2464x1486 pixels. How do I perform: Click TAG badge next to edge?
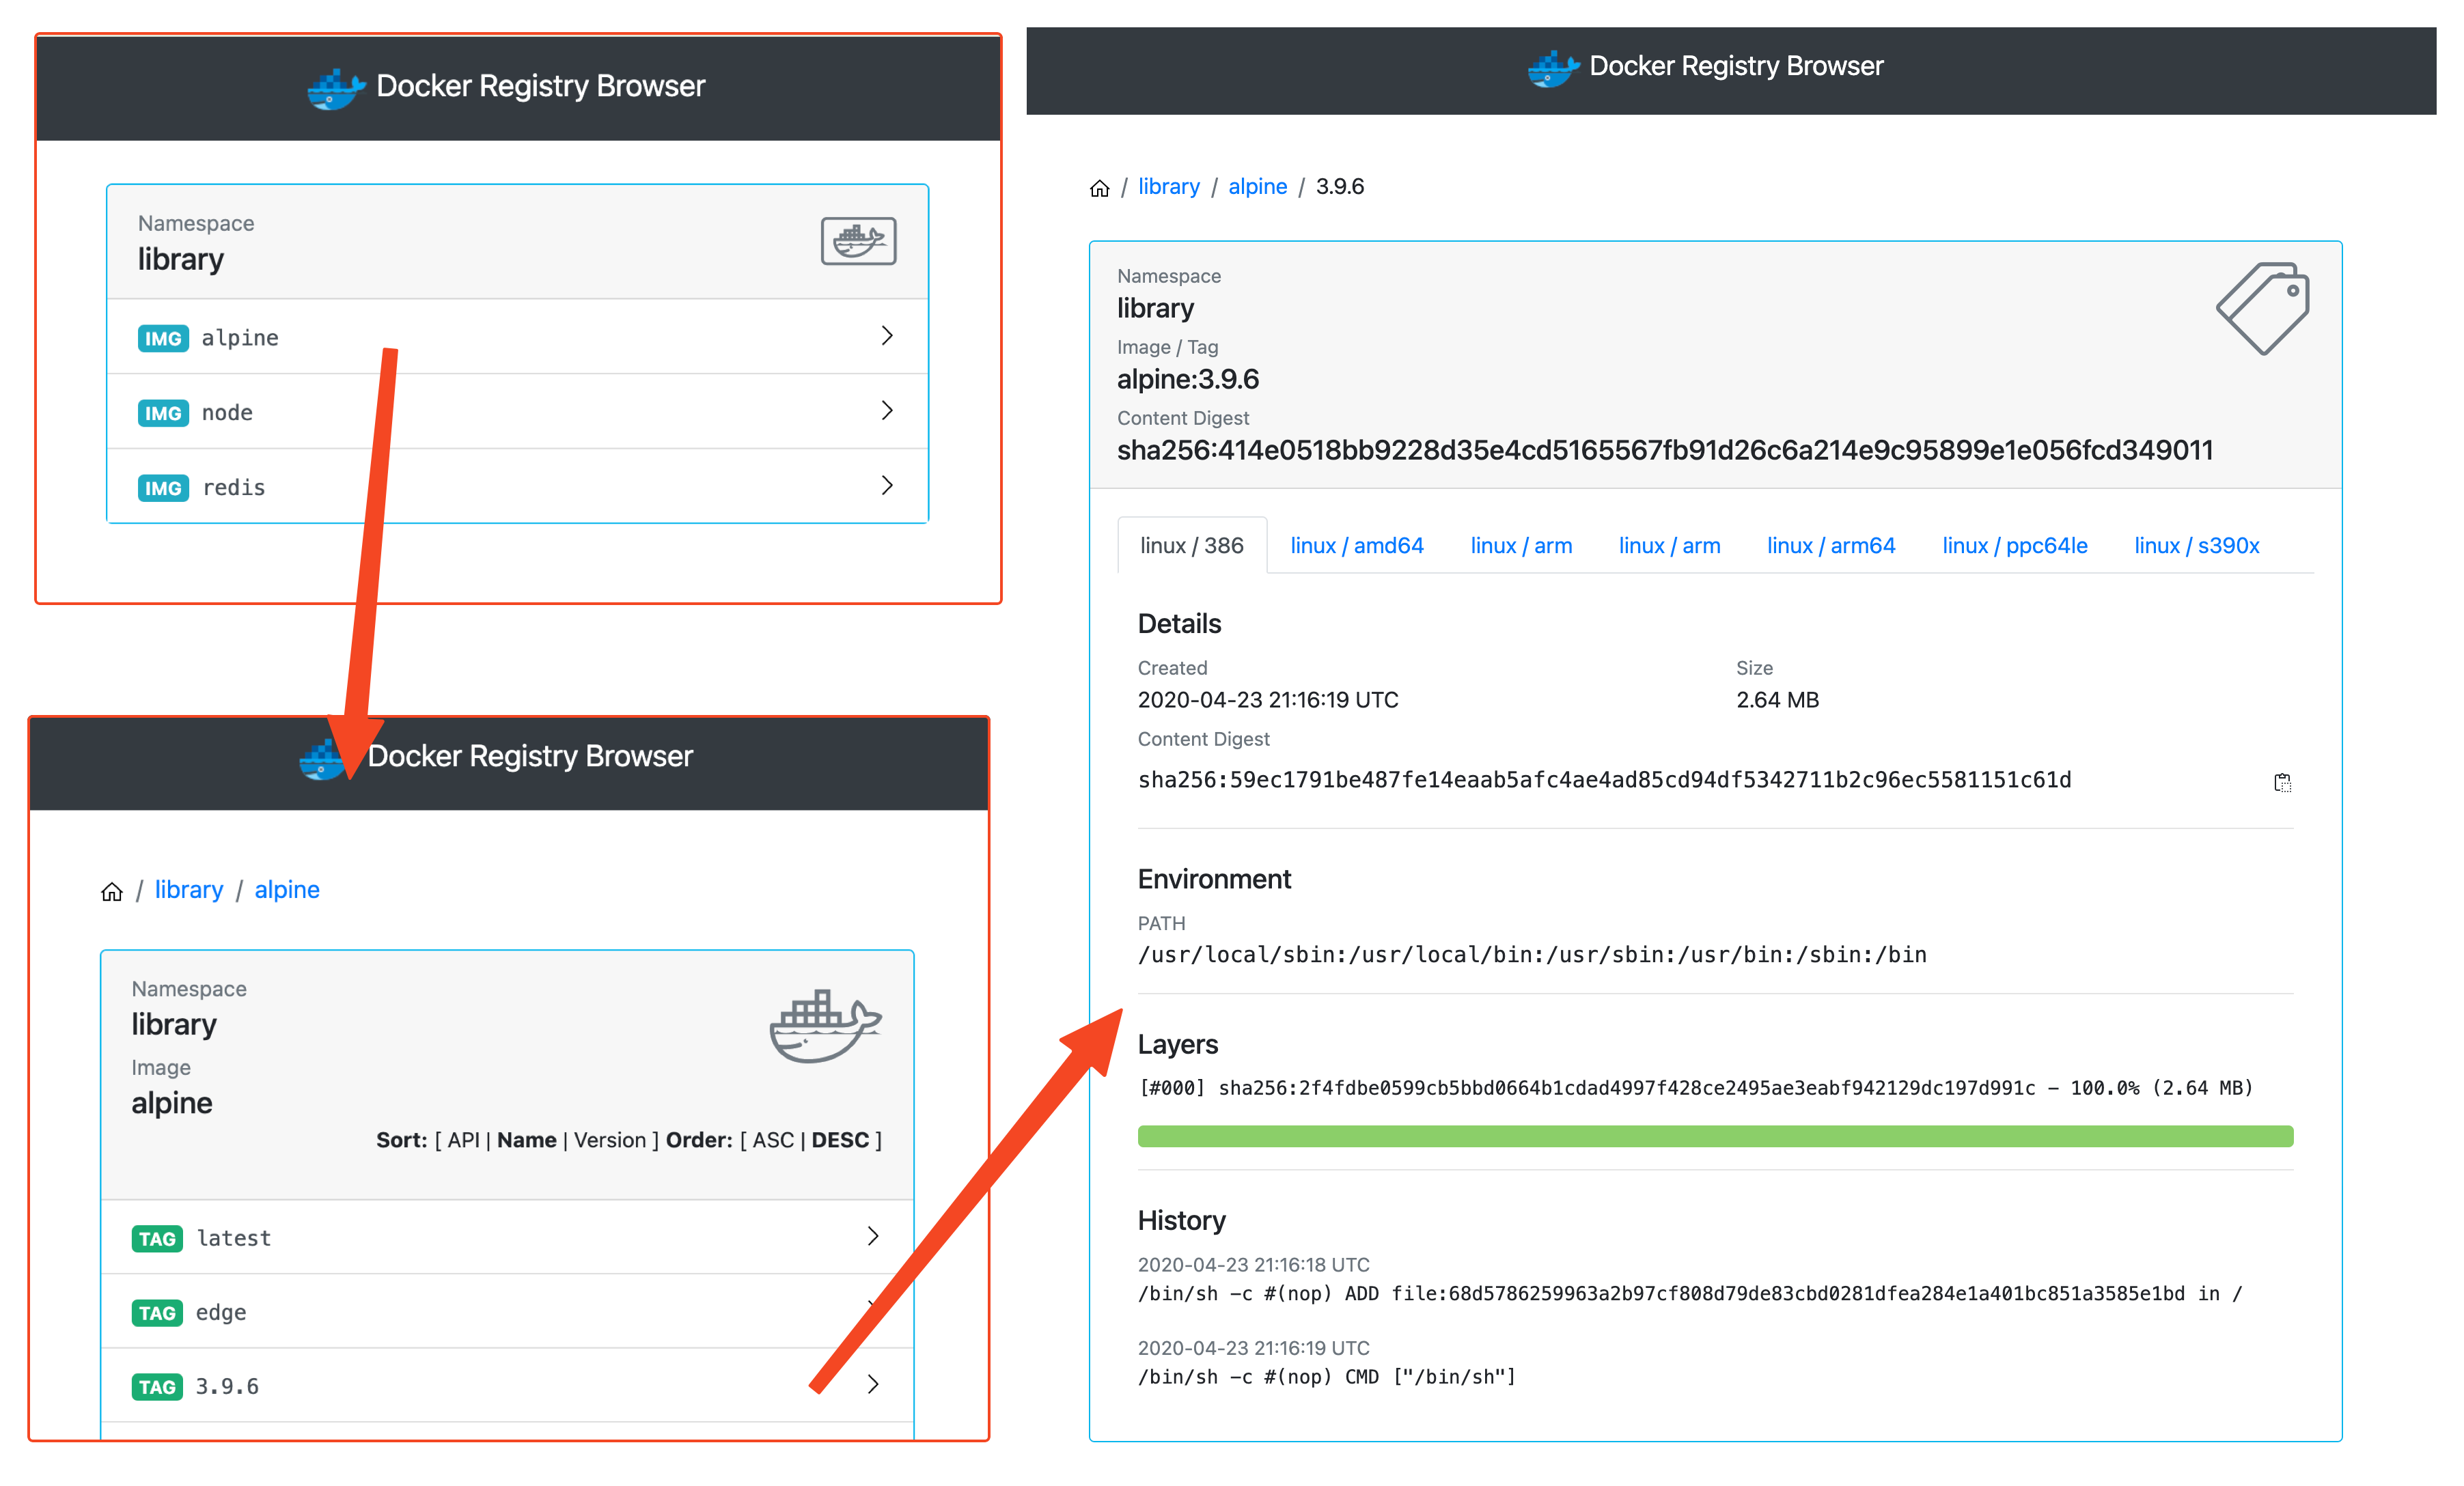[157, 1312]
